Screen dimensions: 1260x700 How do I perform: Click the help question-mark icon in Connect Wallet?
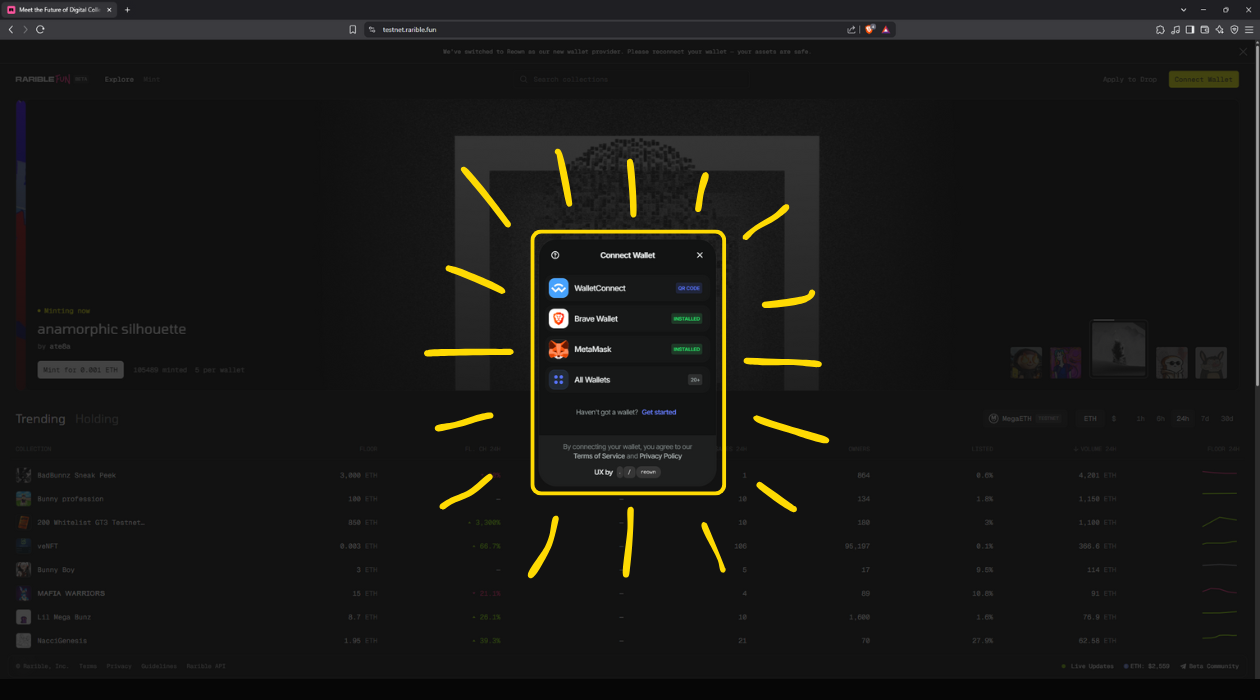pyautogui.click(x=555, y=255)
